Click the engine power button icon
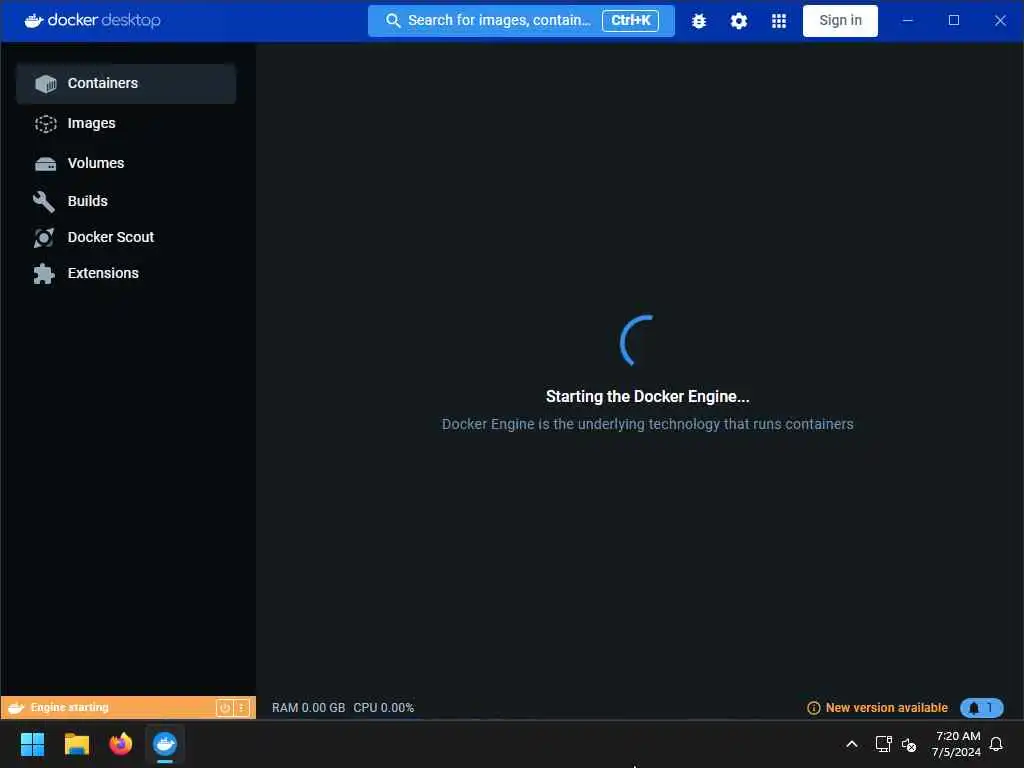This screenshot has height=768, width=1024. [x=225, y=707]
